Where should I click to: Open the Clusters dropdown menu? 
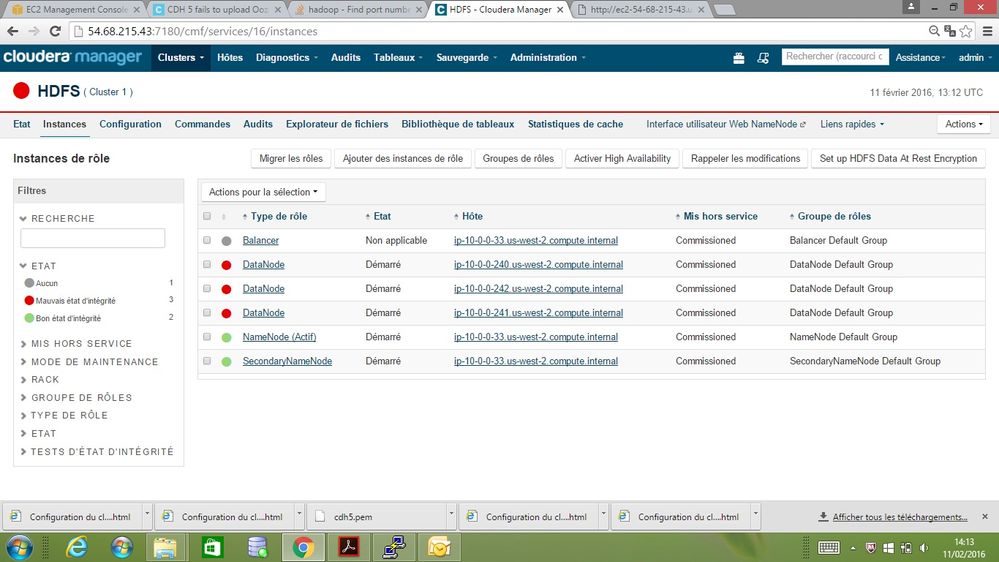(180, 57)
